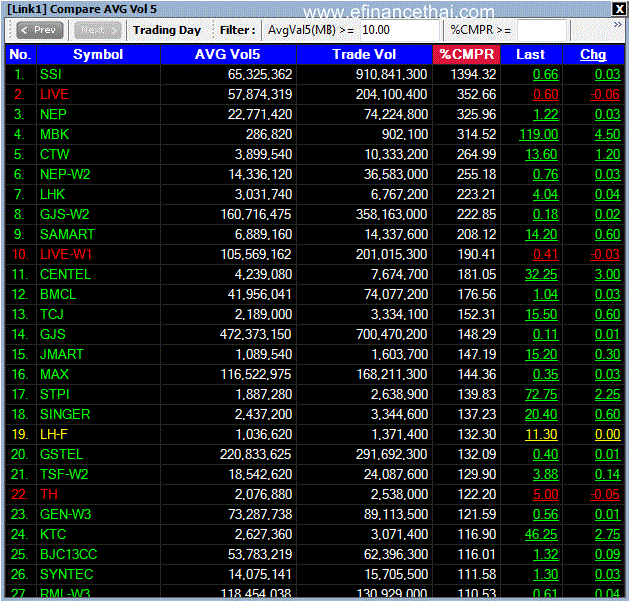Image resolution: width=630 pixels, height=602 pixels.
Task: Go back with the Prev button
Action: click(39, 30)
